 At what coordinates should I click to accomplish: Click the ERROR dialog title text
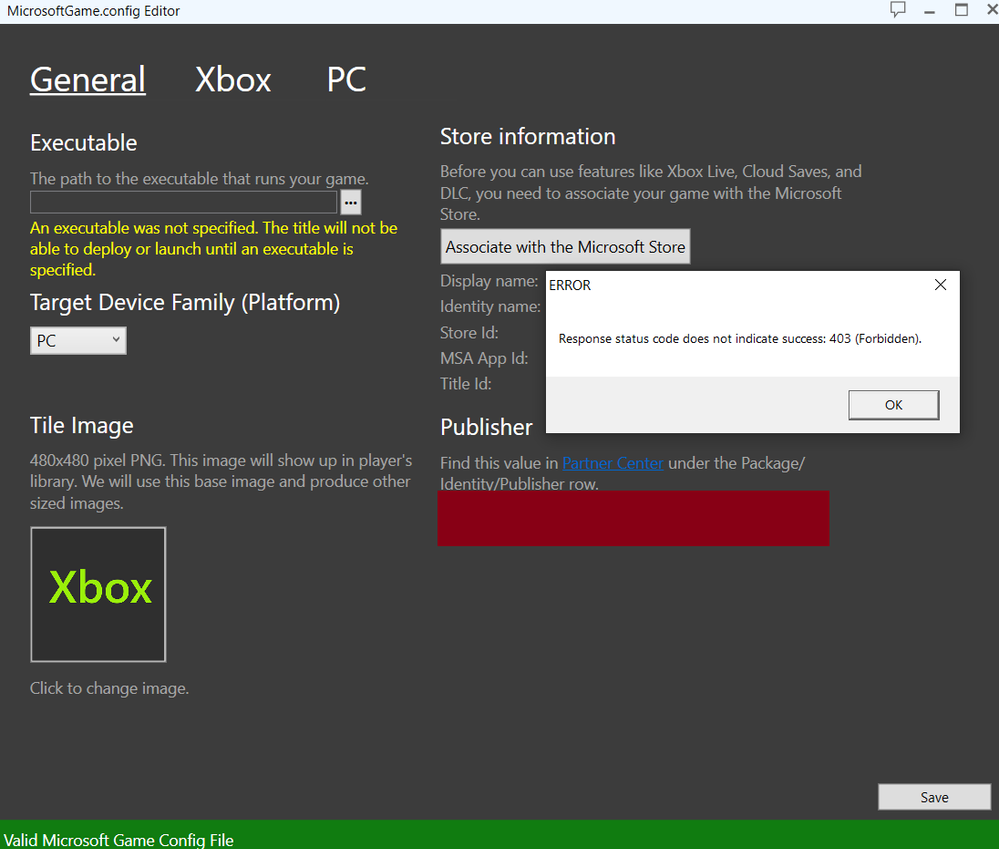coord(570,285)
